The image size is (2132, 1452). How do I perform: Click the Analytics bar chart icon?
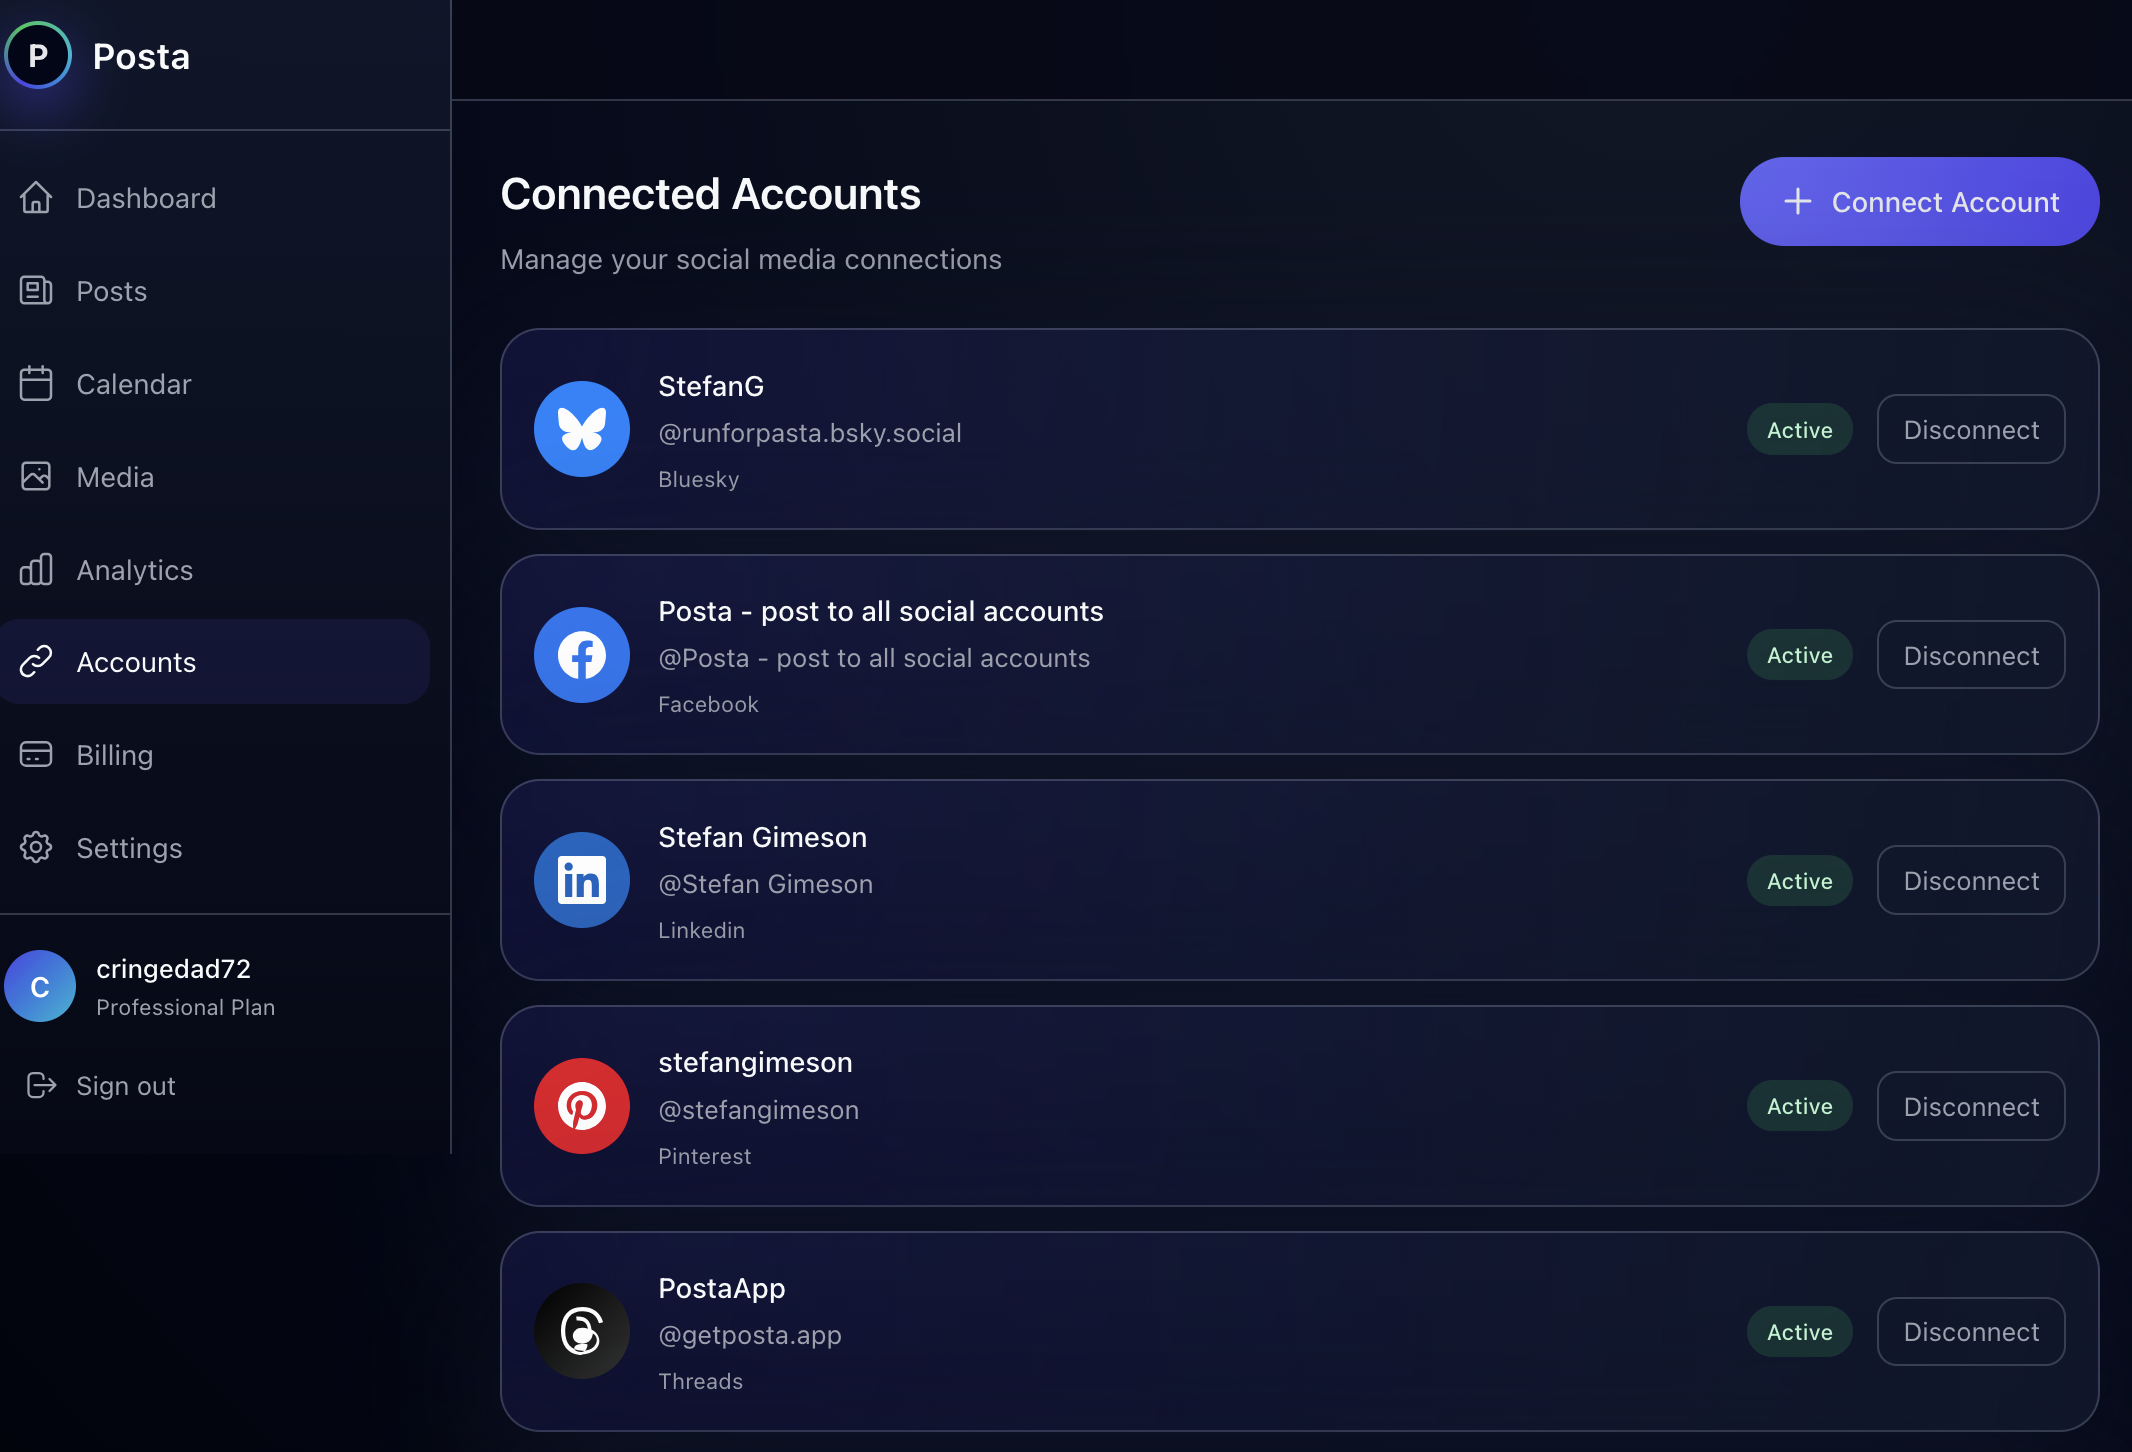point(36,570)
